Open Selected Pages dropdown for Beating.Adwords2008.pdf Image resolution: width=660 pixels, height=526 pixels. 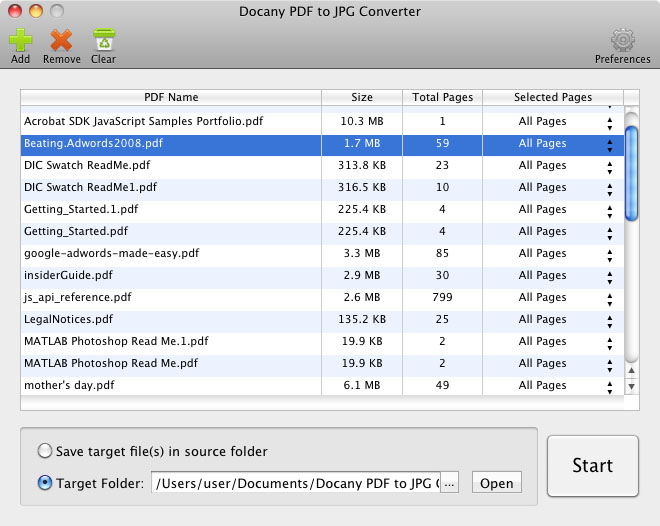[x=609, y=144]
